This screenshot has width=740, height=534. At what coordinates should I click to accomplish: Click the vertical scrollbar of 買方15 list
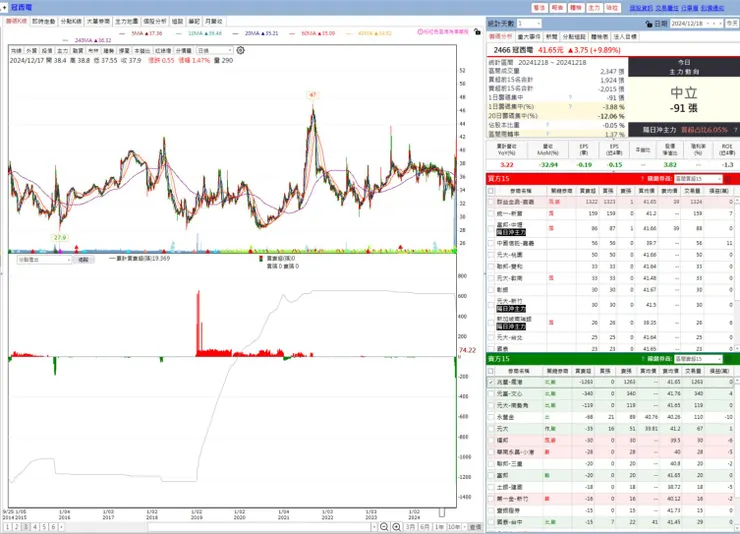tap(737, 274)
